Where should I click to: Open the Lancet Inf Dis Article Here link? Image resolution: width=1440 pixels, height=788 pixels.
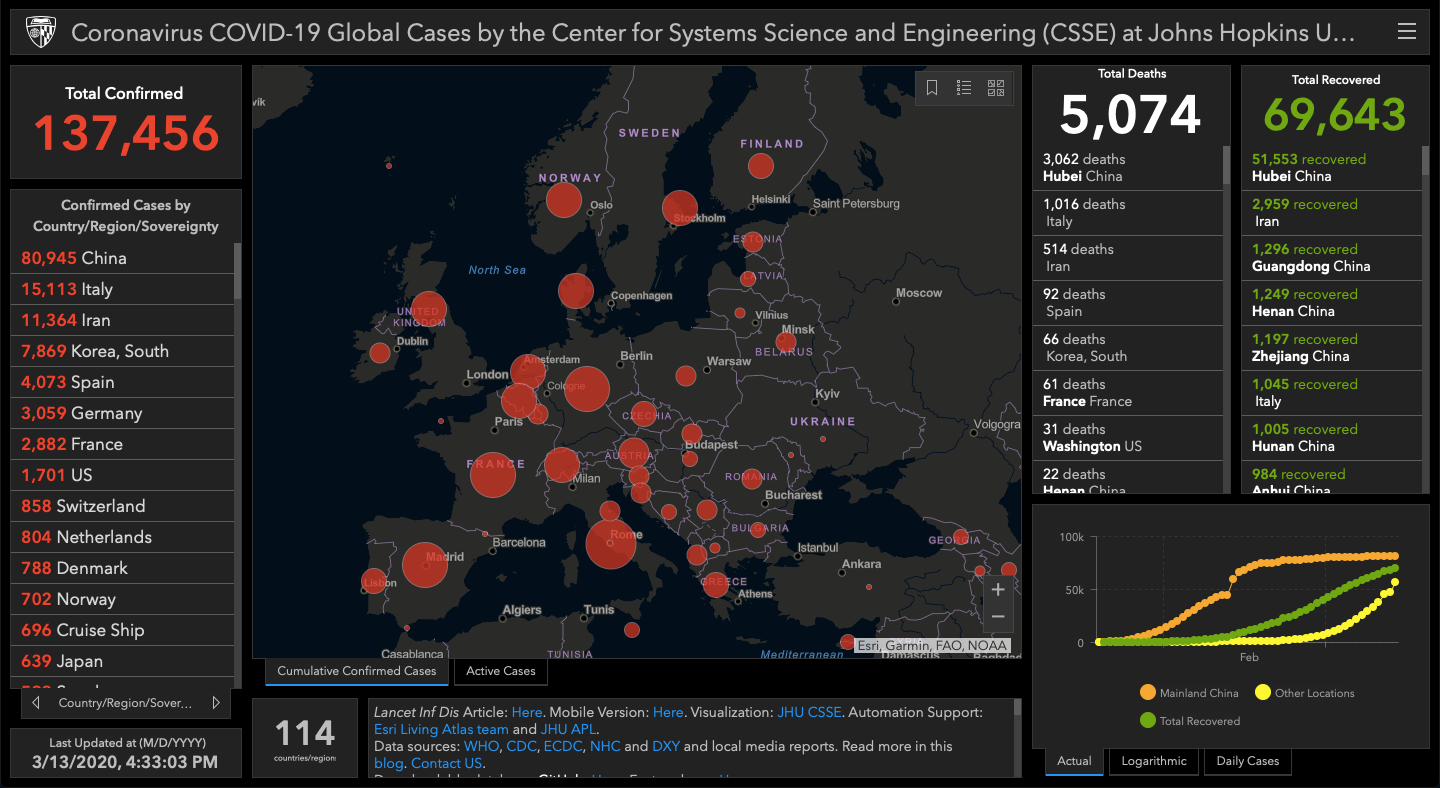[526, 713]
